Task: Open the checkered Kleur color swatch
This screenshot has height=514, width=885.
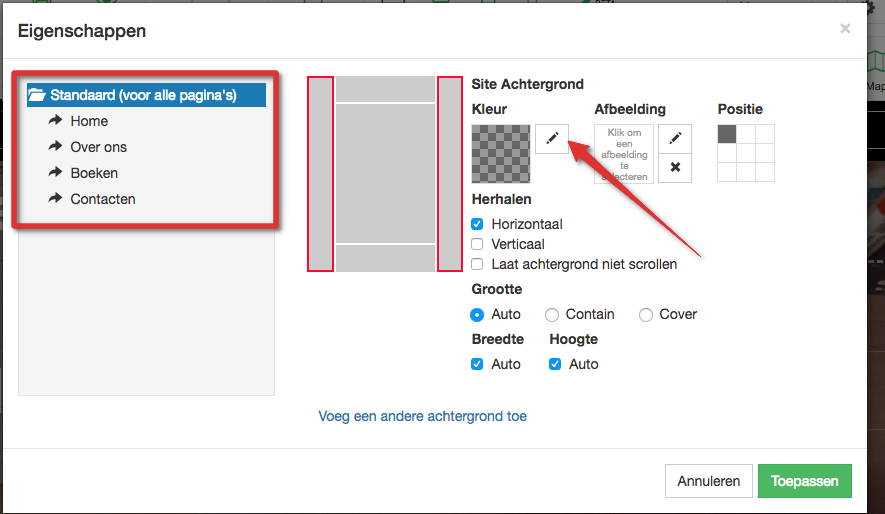Action: point(501,154)
